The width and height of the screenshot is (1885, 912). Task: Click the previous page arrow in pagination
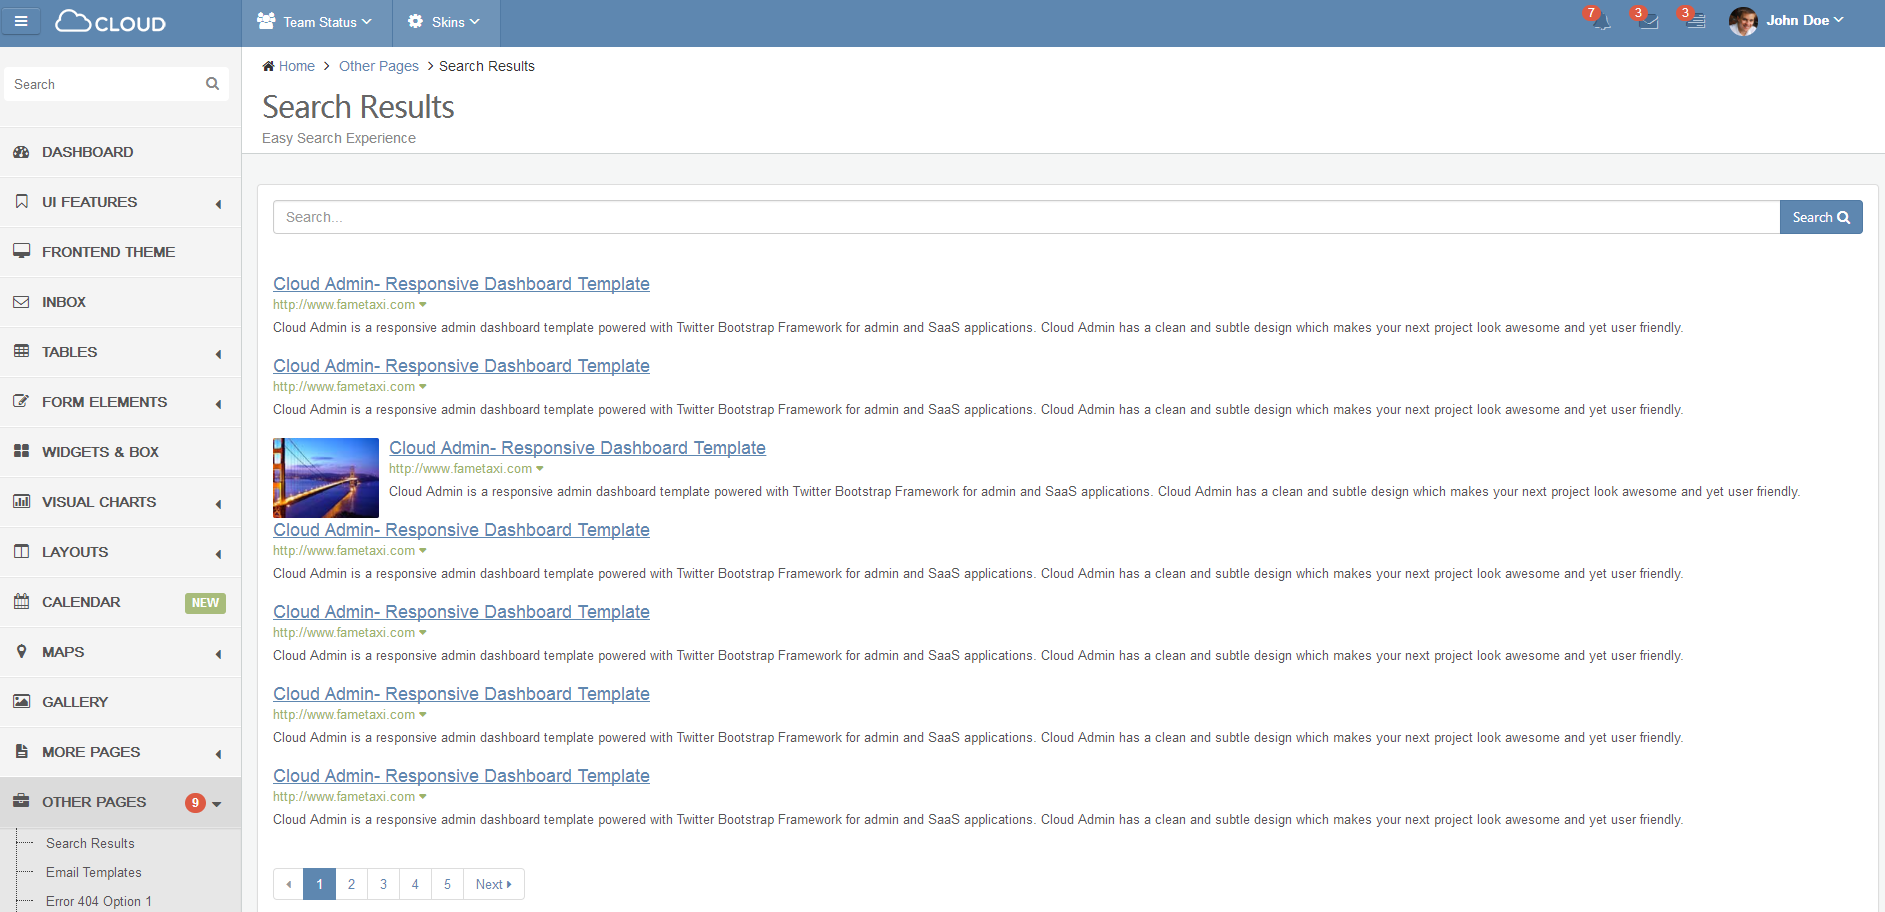coord(288,884)
